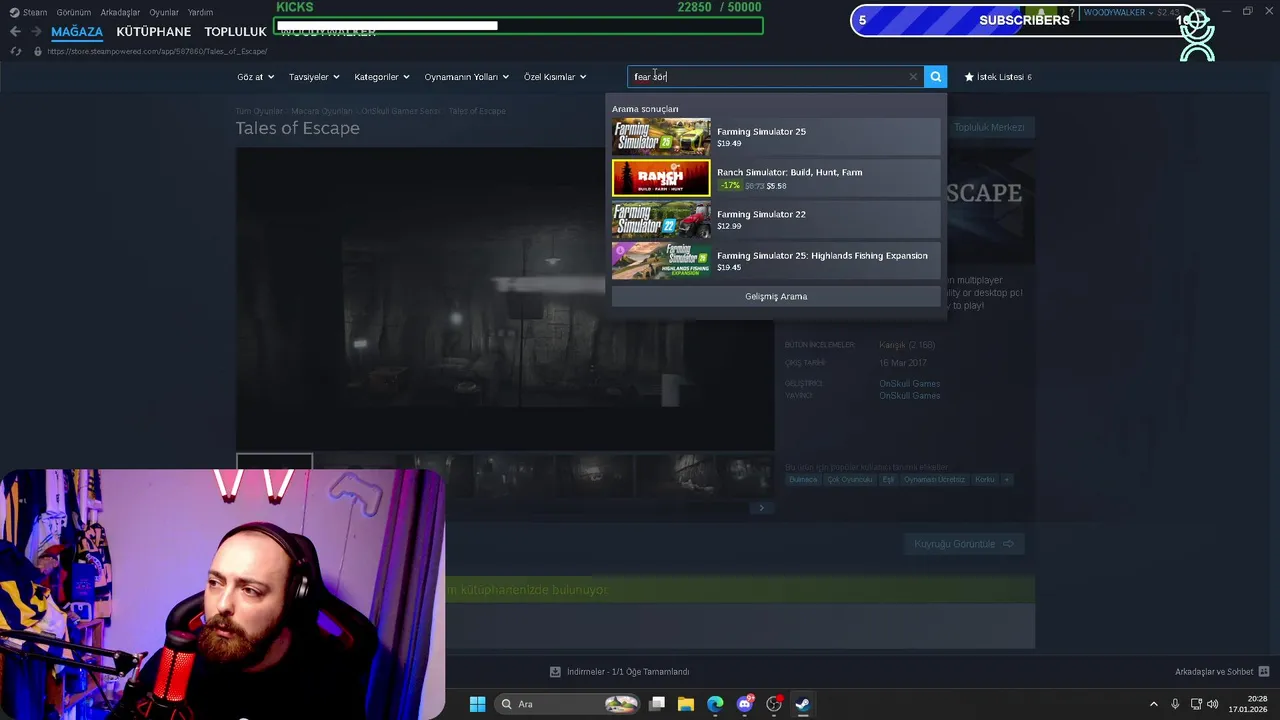1280x720 pixels.
Task: Open Discord from the taskbar
Action: (x=744, y=704)
